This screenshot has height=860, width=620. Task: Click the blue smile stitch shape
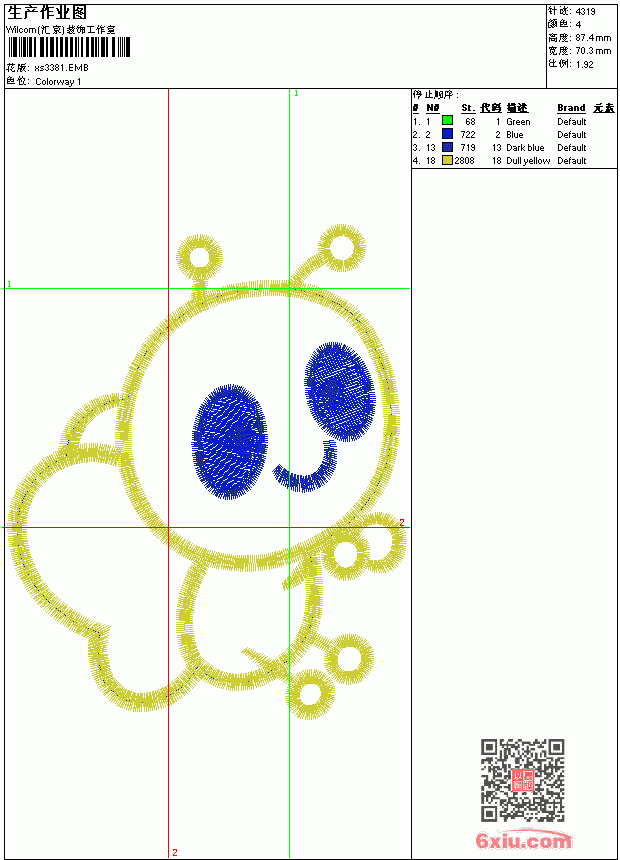[307, 468]
